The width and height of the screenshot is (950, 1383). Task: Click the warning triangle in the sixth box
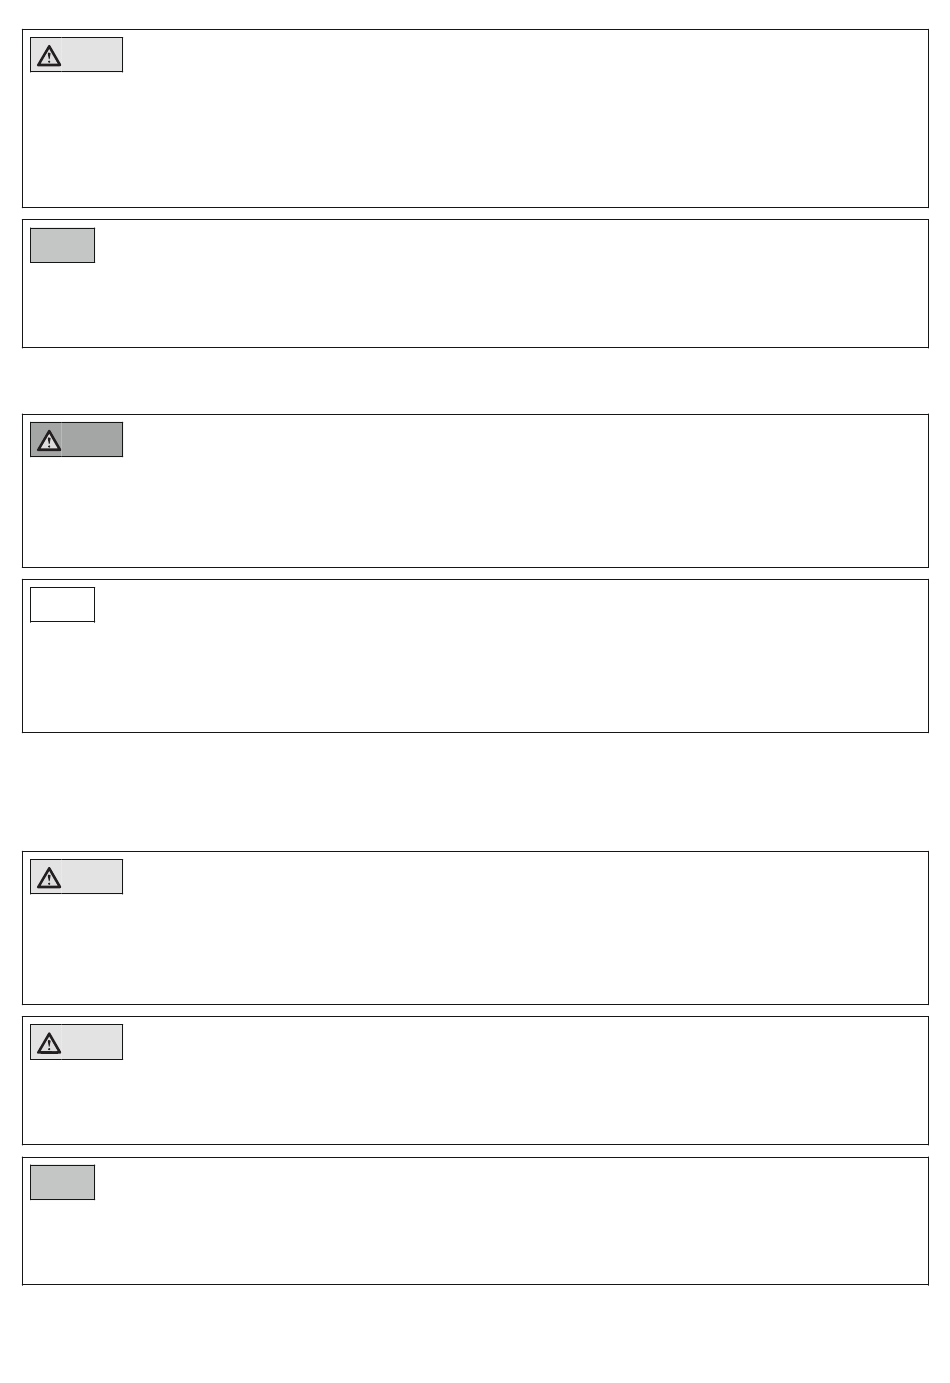click(x=48, y=1043)
